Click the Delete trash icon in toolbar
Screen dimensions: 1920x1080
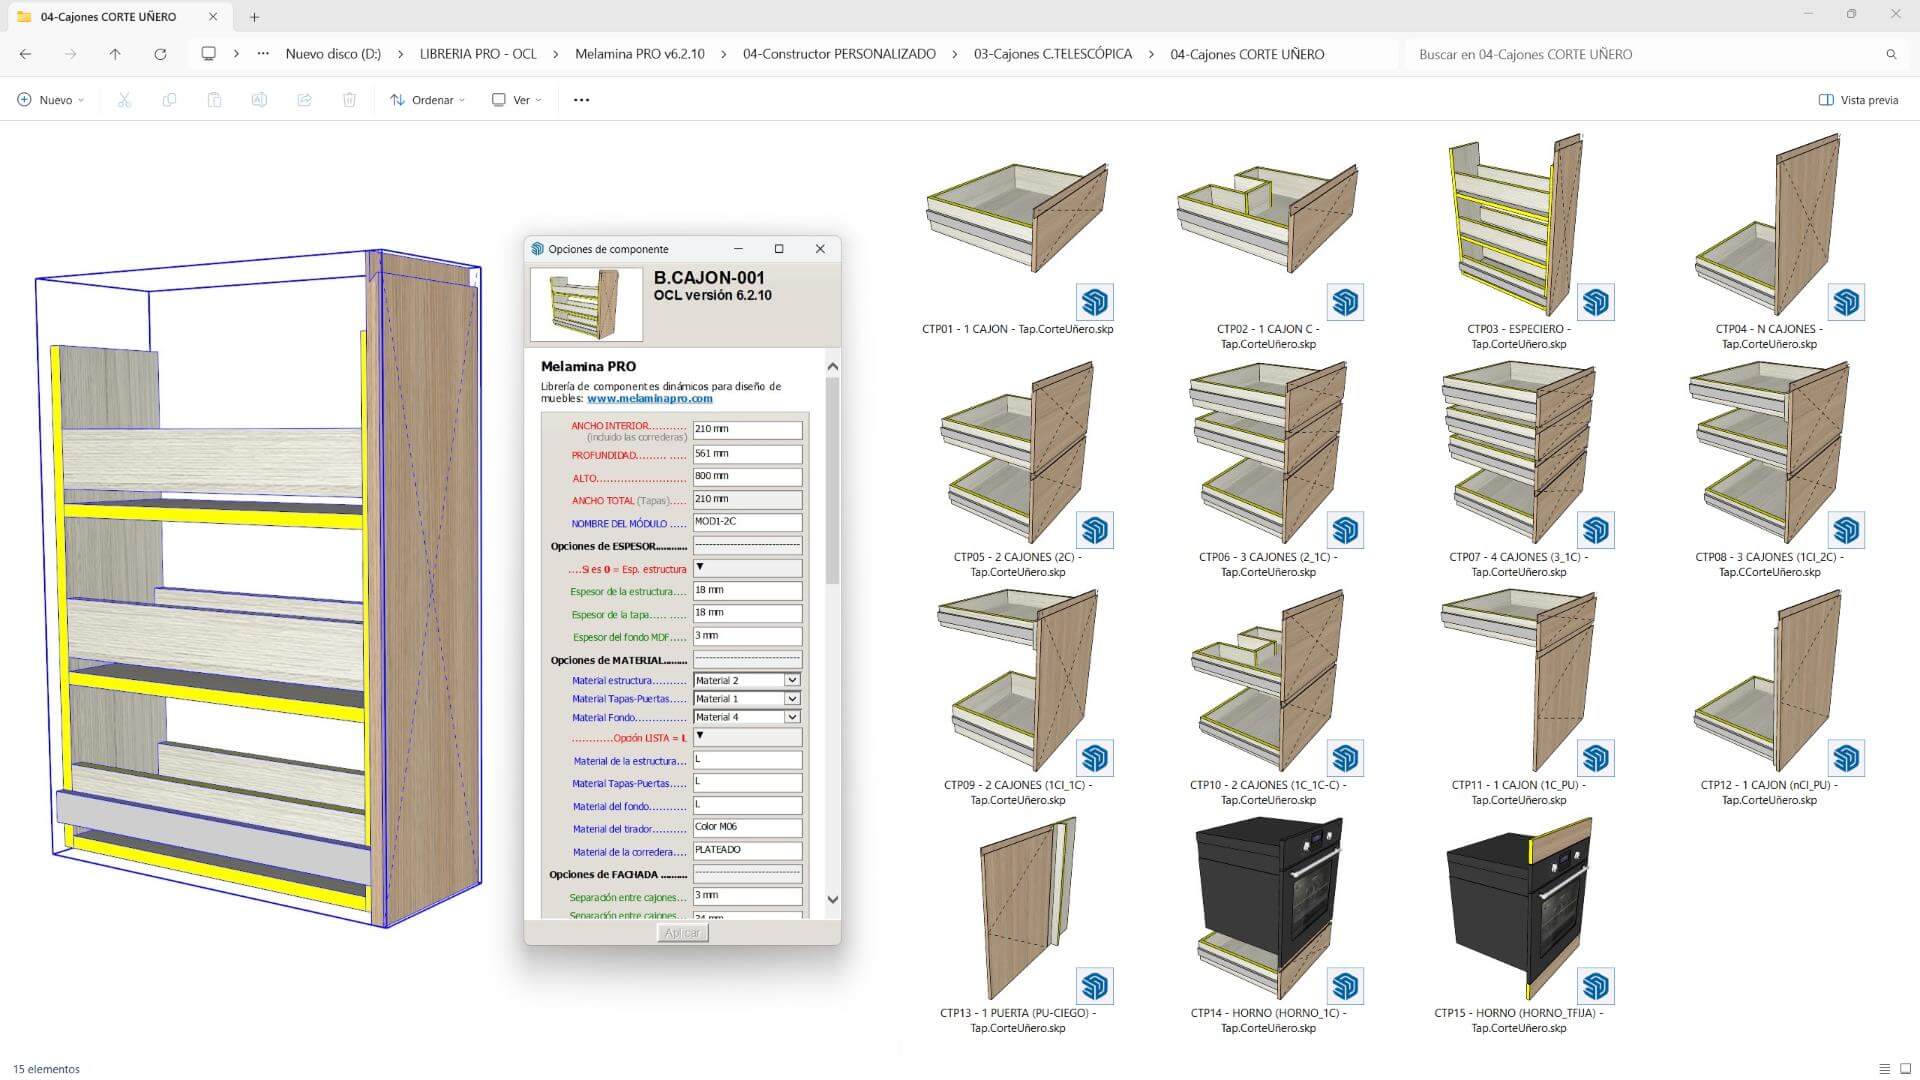349,100
